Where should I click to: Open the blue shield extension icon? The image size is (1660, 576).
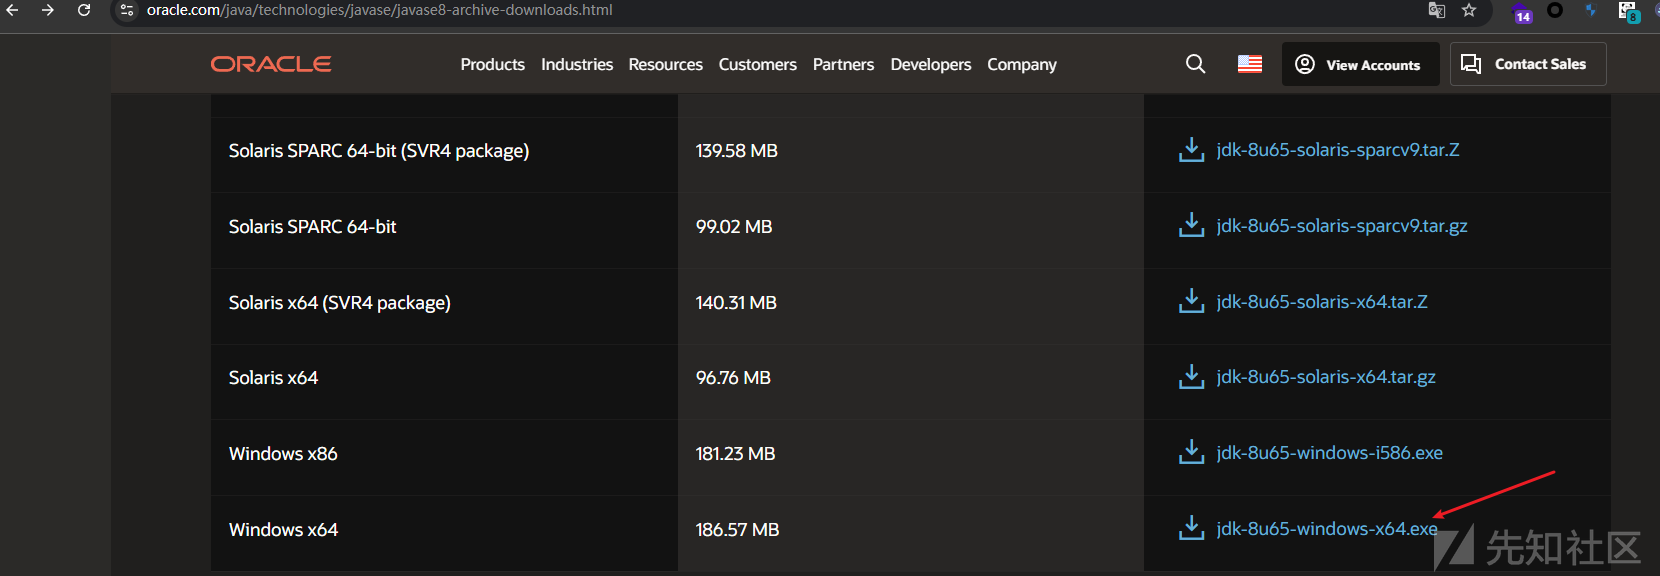click(x=1591, y=10)
